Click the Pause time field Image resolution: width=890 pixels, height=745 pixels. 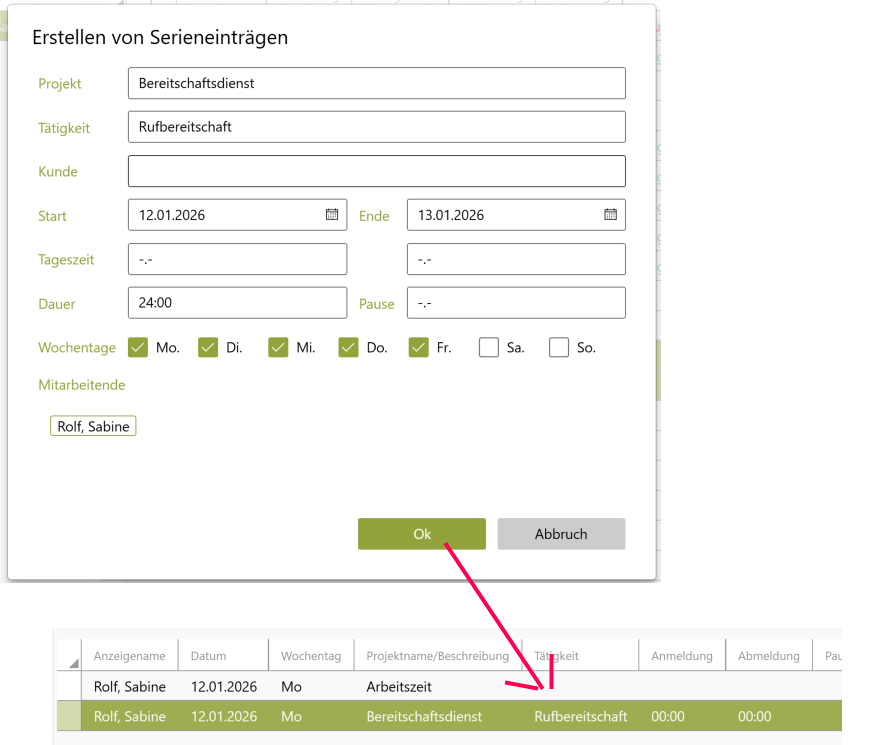click(516, 304)
